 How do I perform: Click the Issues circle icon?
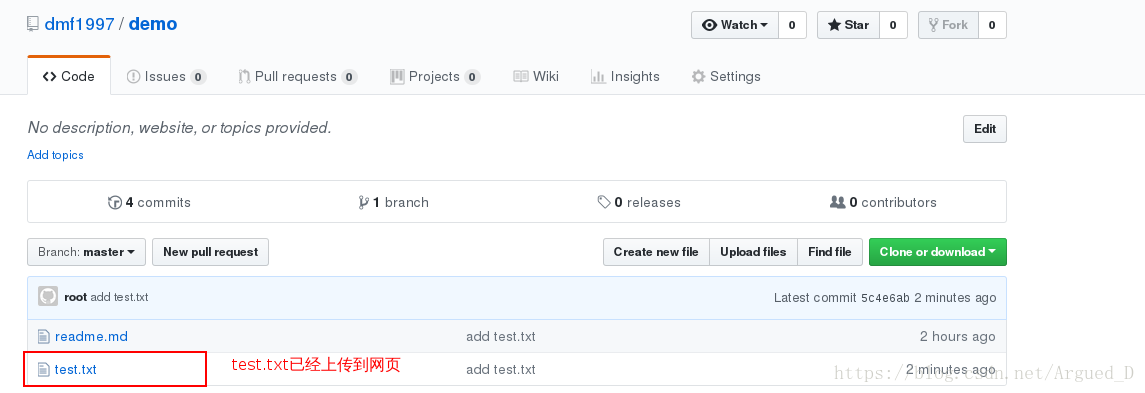[x=133, y=77]
